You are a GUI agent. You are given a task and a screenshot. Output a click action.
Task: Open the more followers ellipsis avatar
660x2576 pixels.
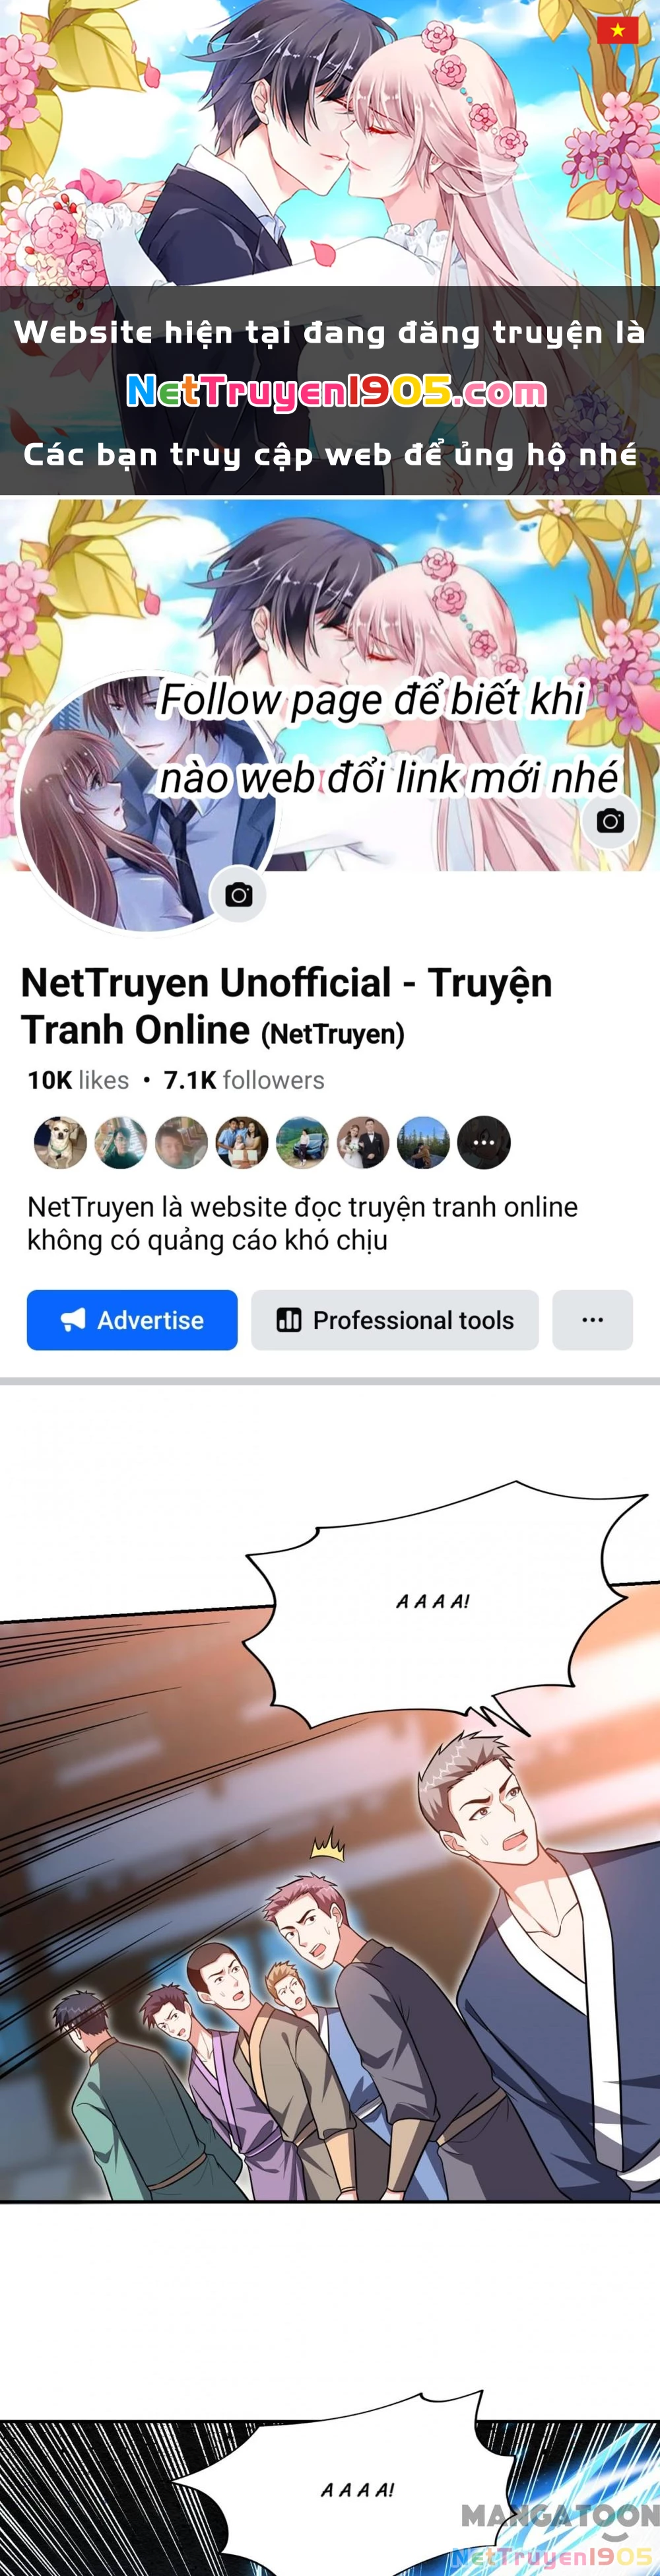[x=484, y=1142]
